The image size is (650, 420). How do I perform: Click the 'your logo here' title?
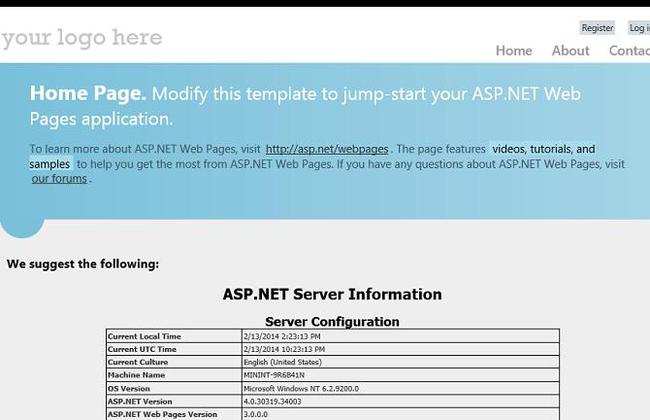tap(82, 38)
